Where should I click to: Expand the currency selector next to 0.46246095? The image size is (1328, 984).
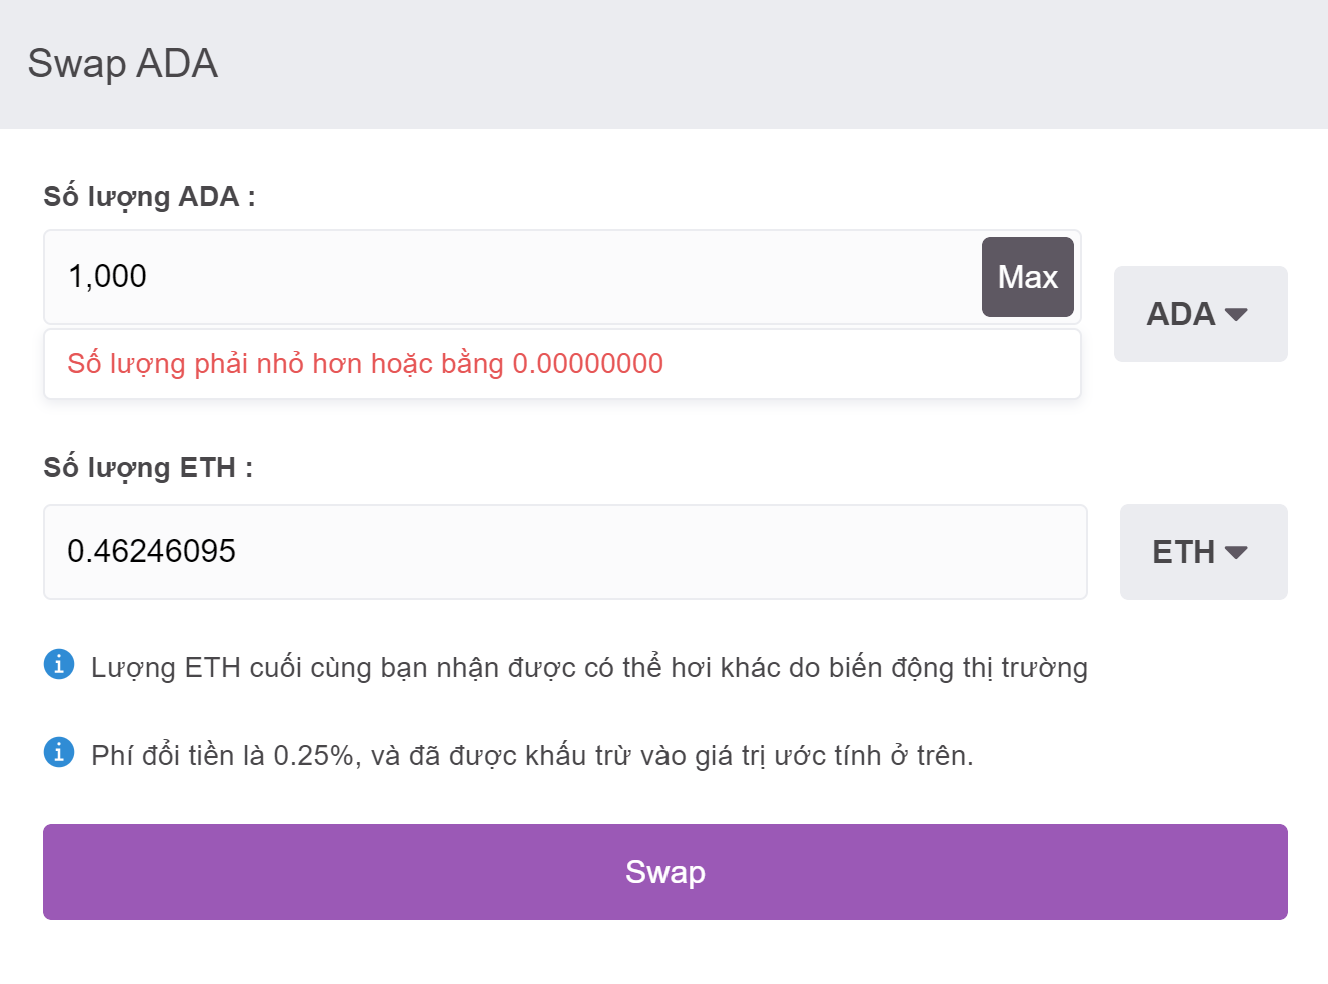[1203, 551]
